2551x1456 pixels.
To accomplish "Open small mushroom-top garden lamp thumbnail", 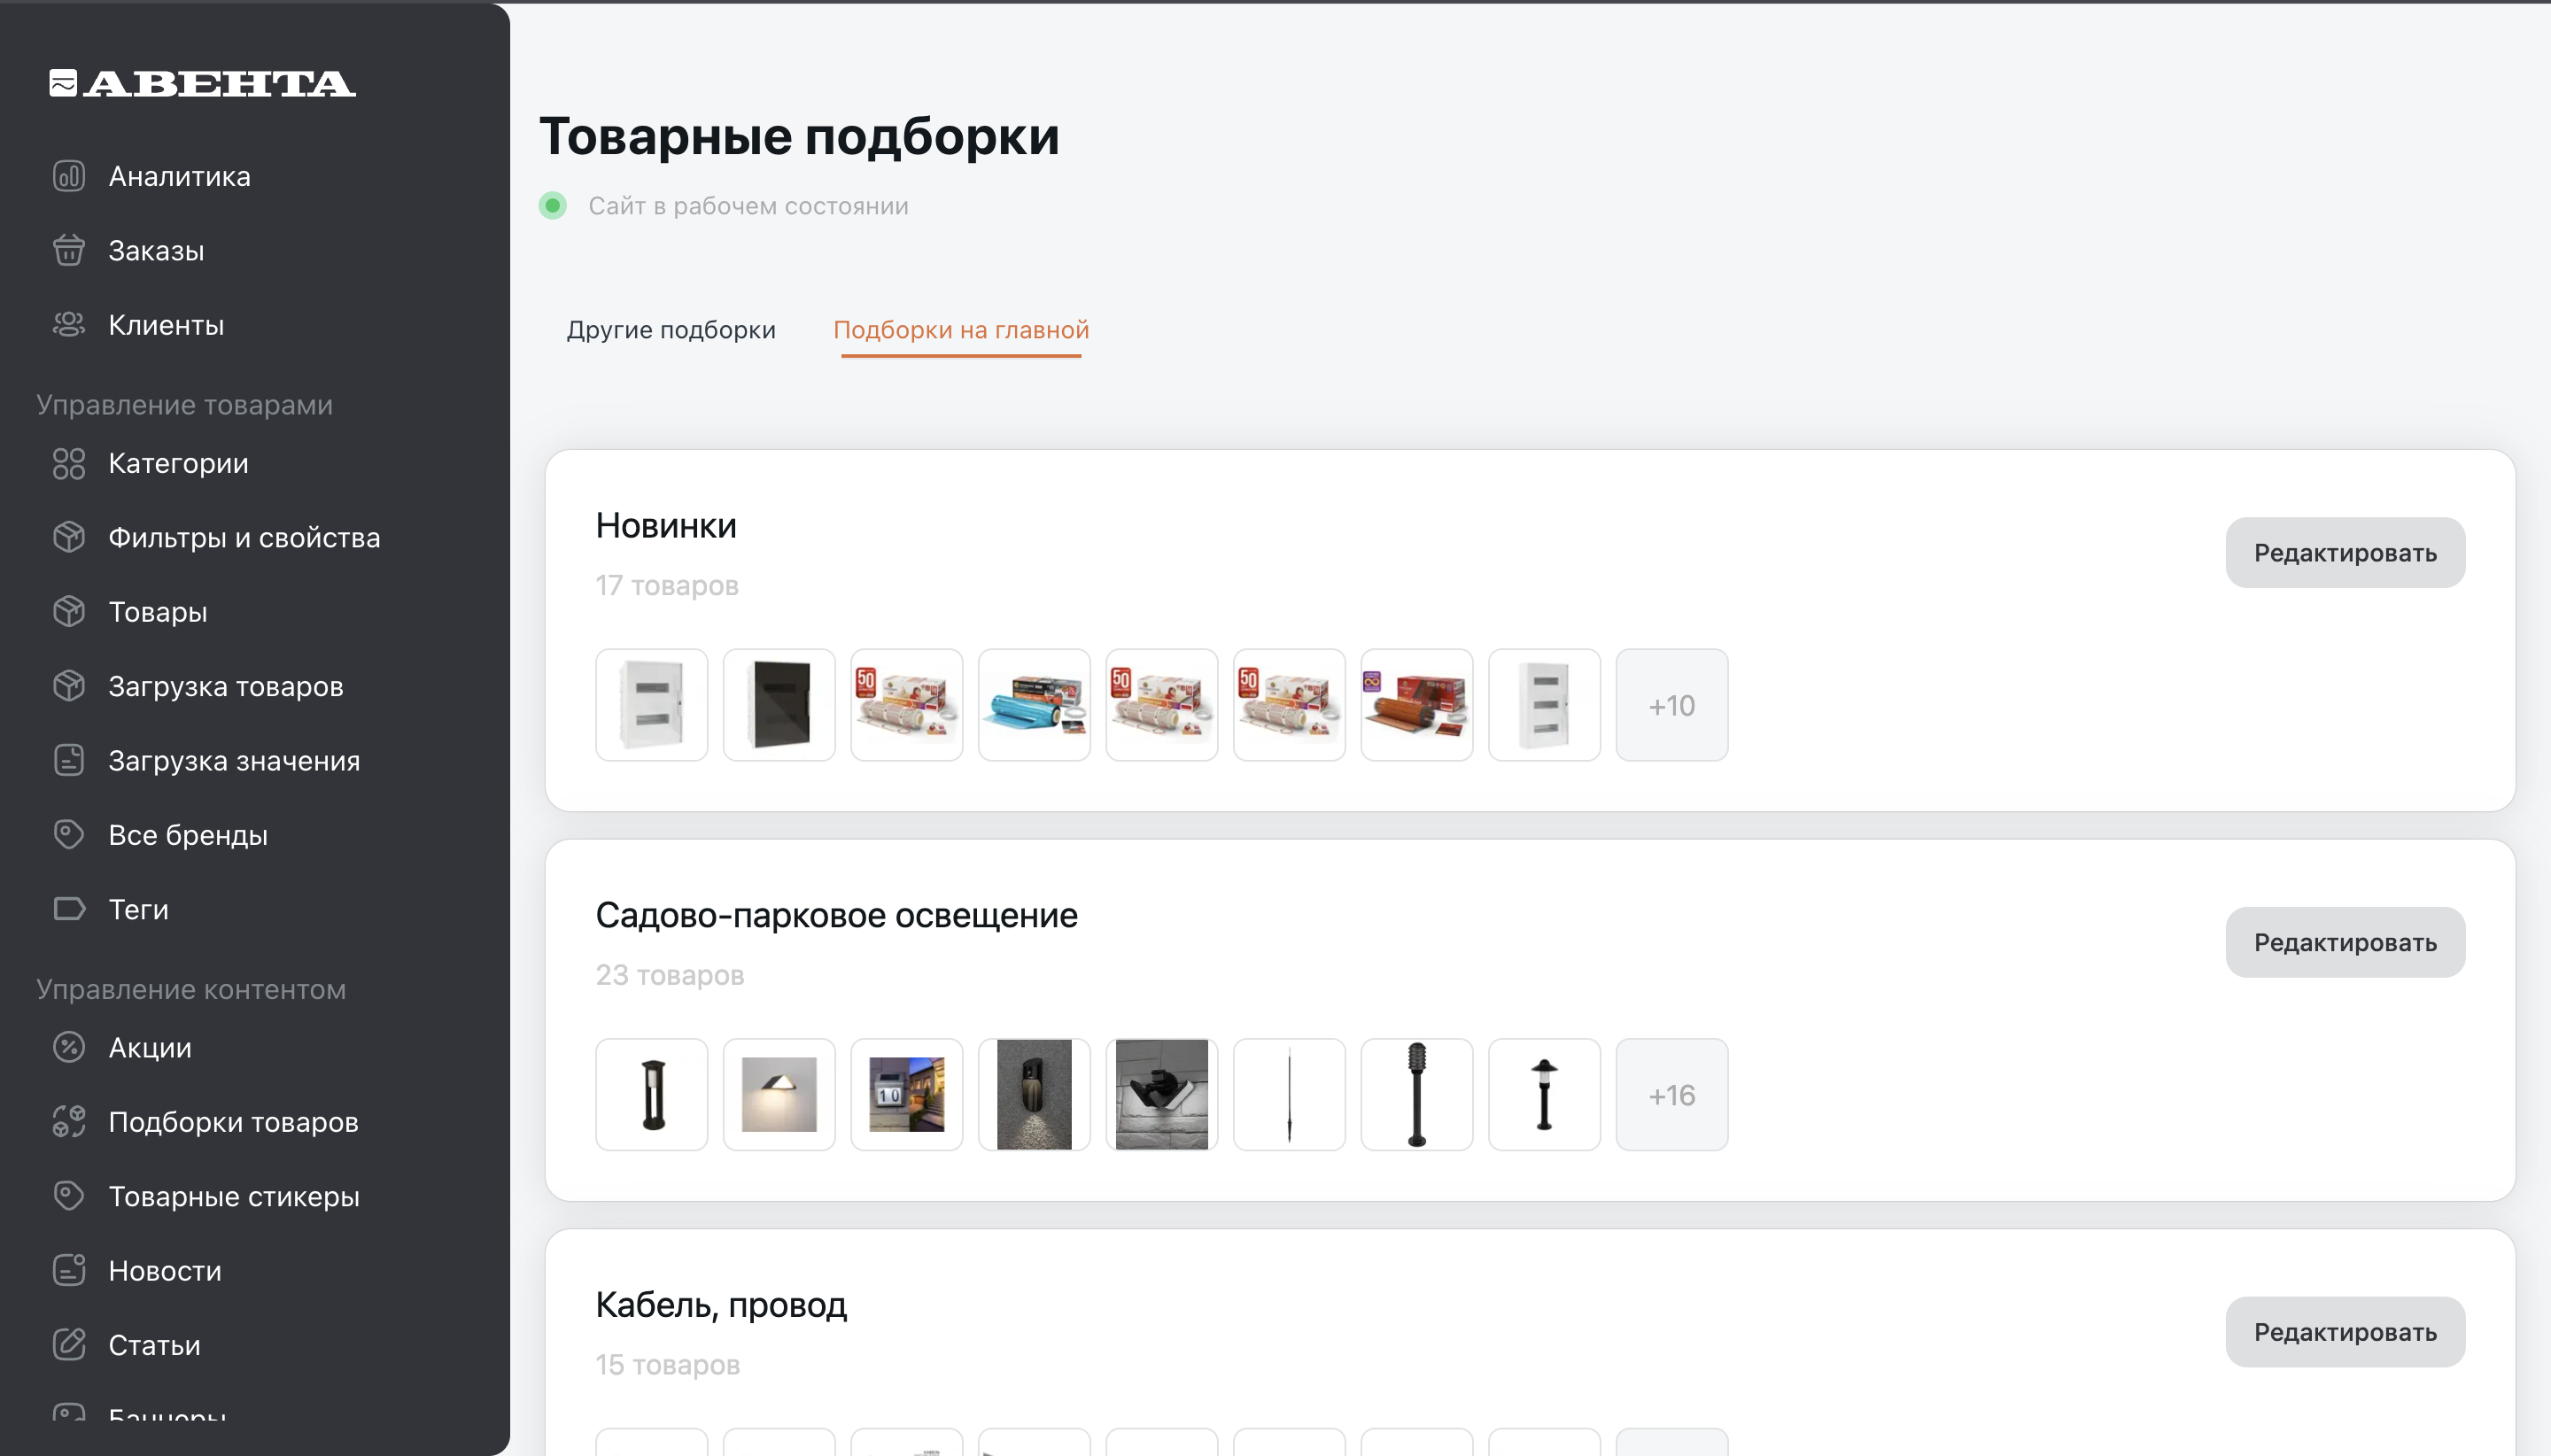I will pos(1544,1095).
